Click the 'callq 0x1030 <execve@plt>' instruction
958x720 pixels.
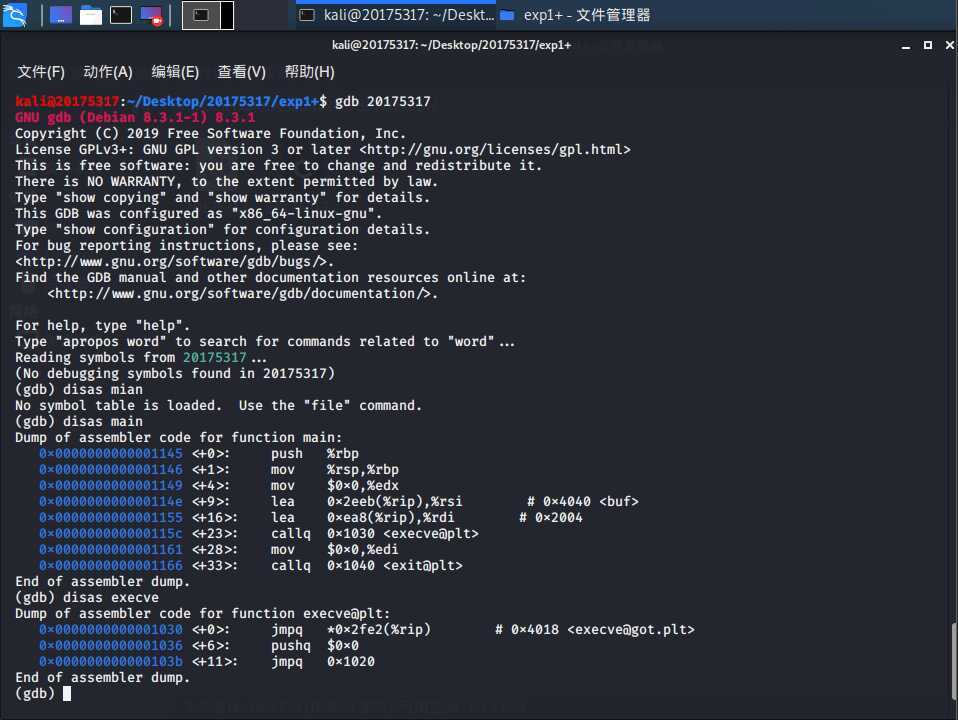pyautogui.click(x=375, y=534)
